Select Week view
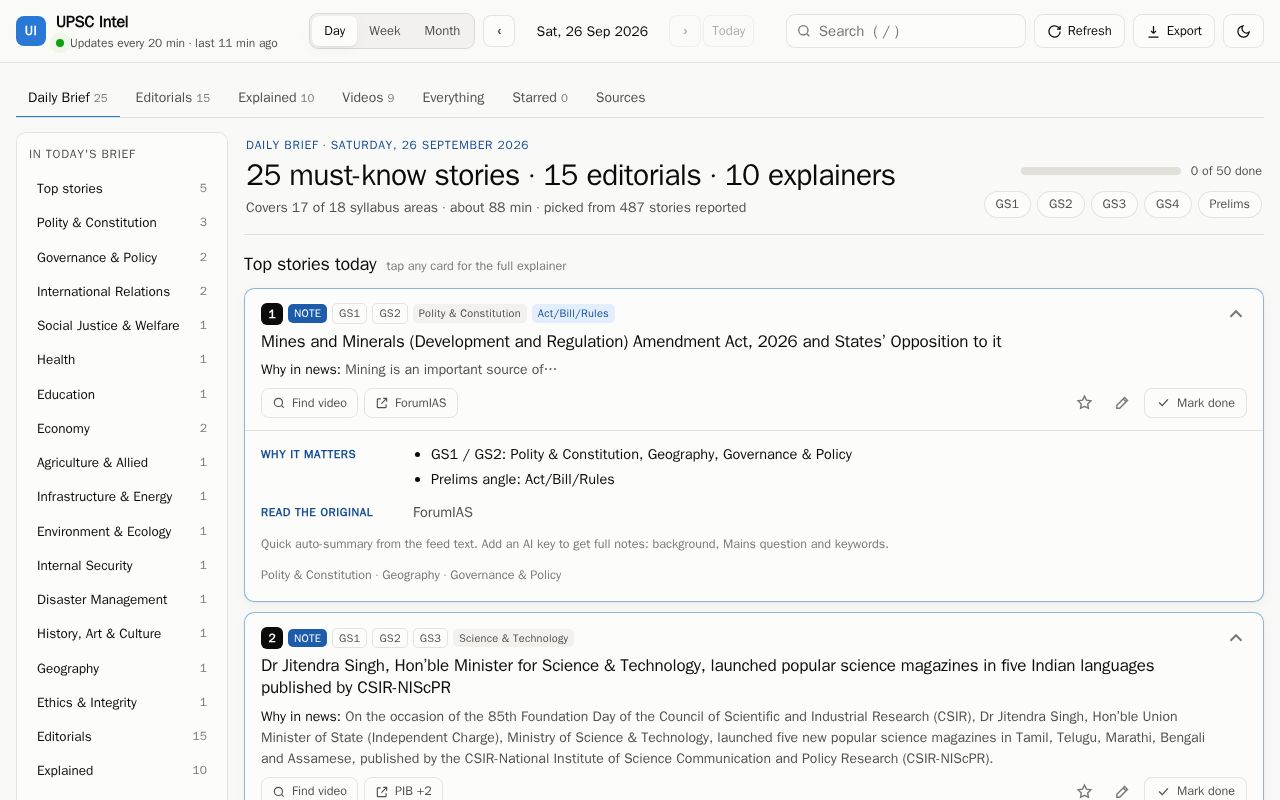This screenshot has width=1280, height=800. pos(385,31)
